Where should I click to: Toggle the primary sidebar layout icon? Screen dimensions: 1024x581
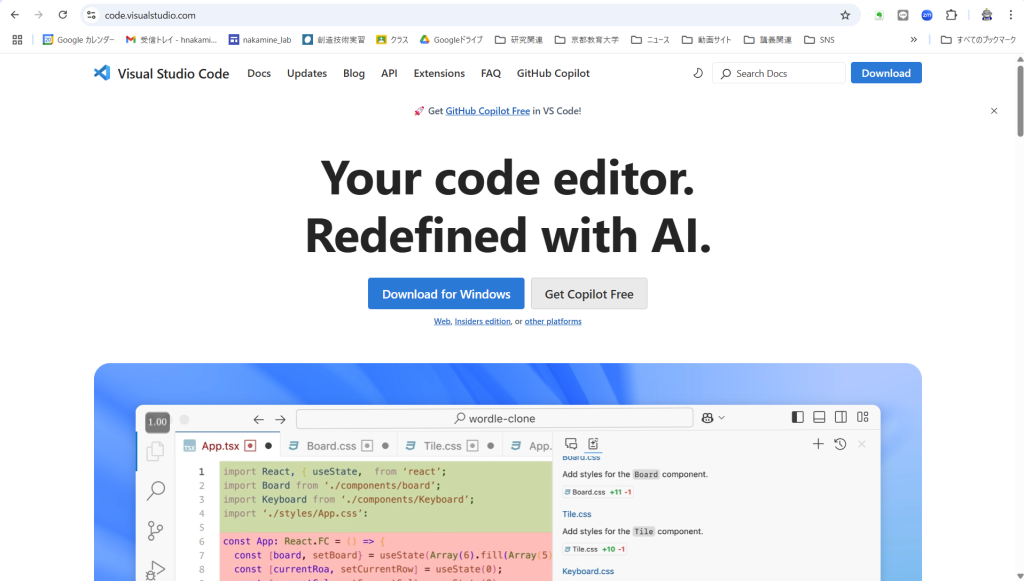pyautogui.click(x=797, y=417)
